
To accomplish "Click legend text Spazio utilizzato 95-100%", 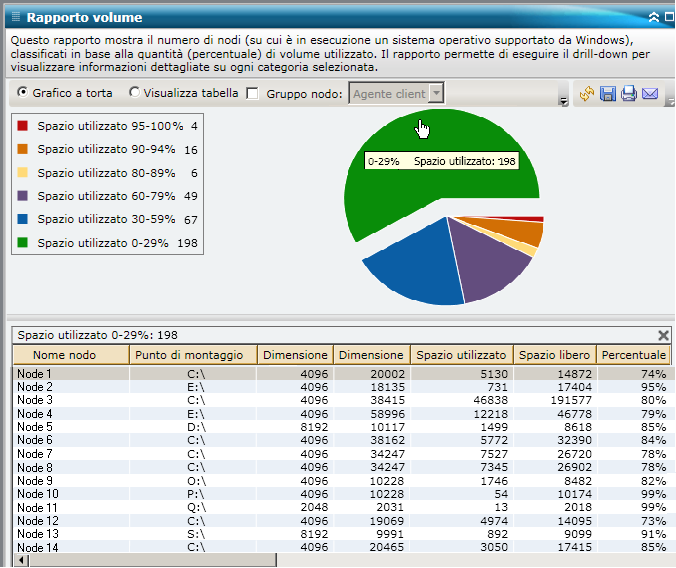I will pos(110,126).
